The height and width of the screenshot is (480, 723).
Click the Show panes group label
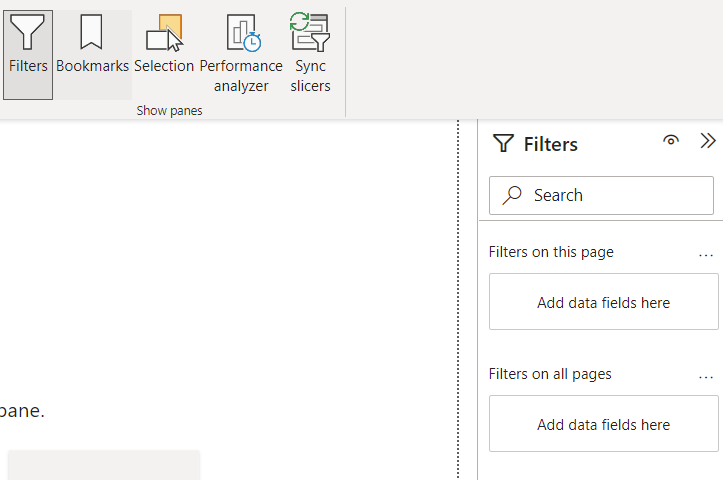tap(169, 111)
